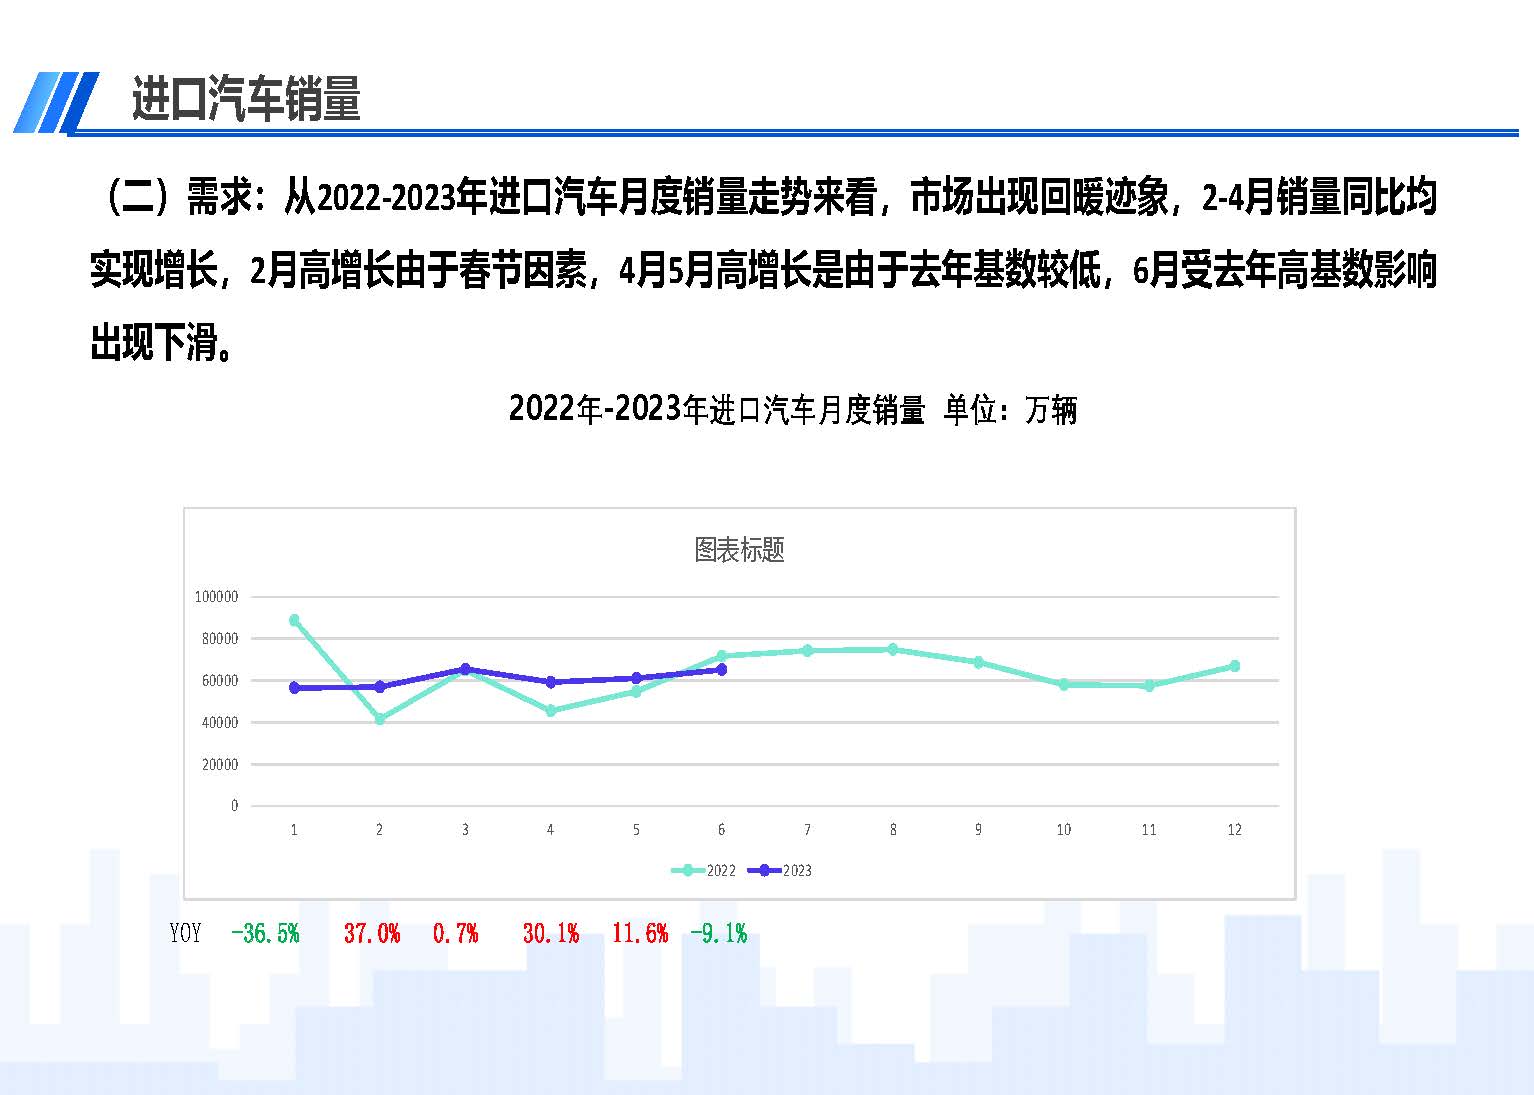Viewport: 1534px width, 1095px height.
Task: Click the 100000 y-axis label
Action: click(216, 597)
